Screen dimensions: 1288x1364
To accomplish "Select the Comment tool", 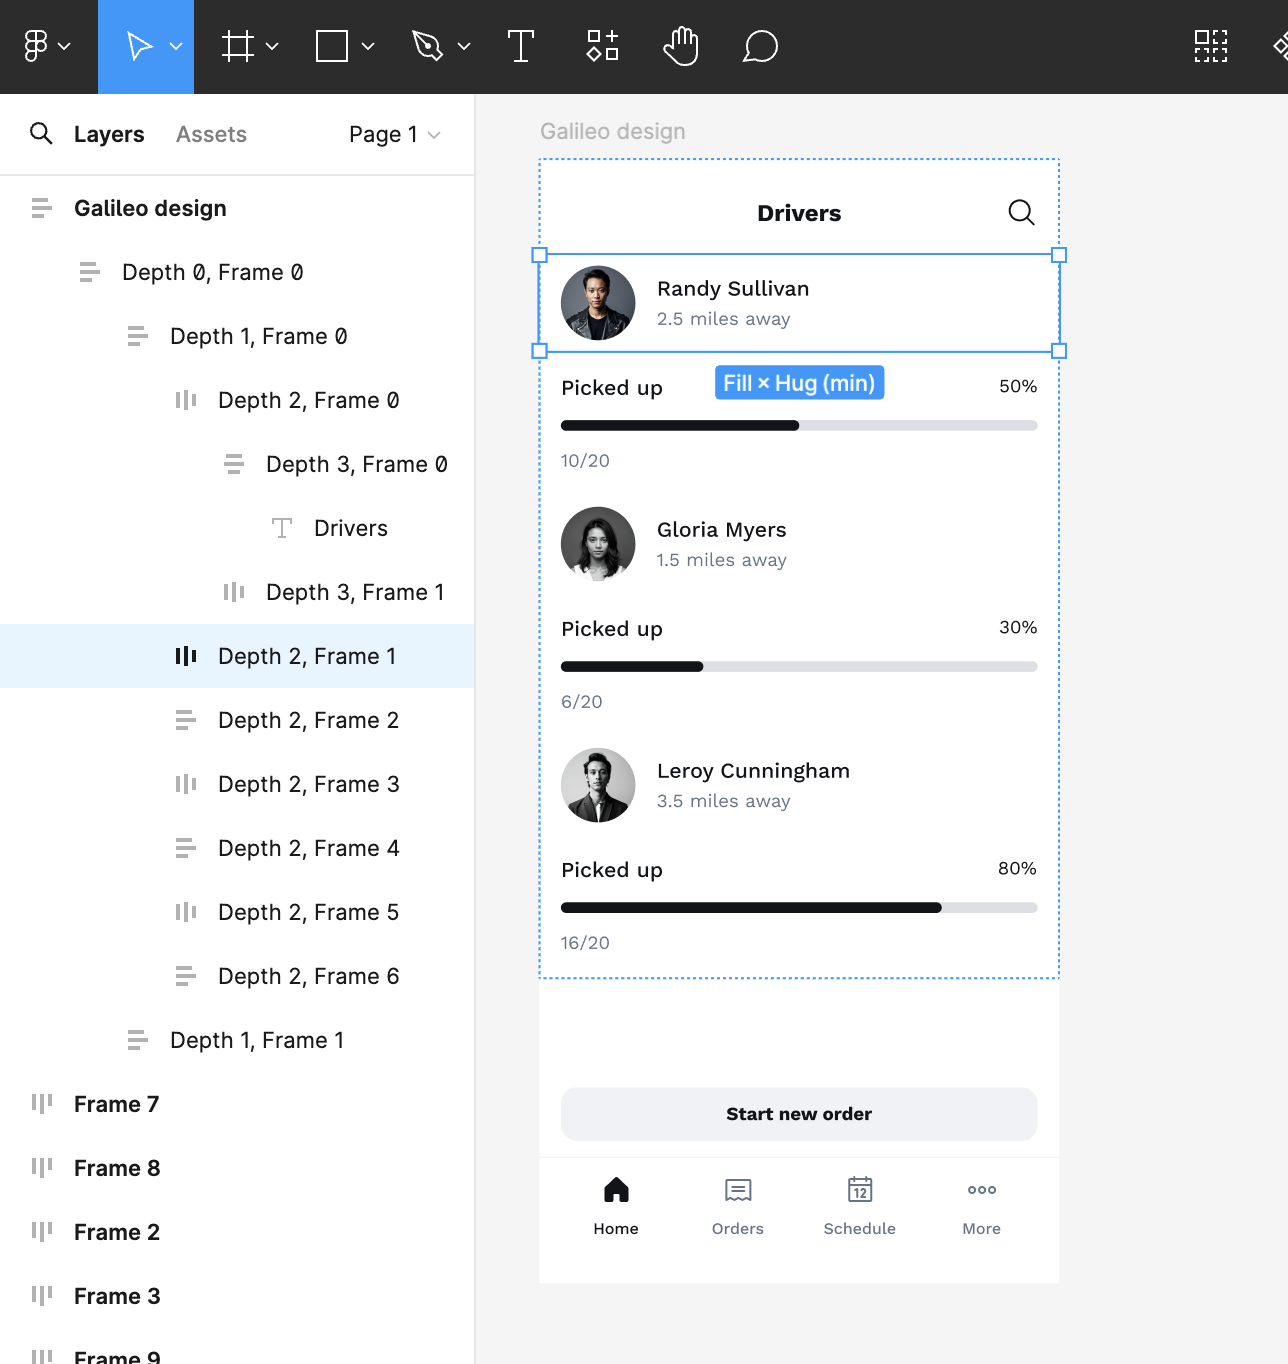I will 760,46.
